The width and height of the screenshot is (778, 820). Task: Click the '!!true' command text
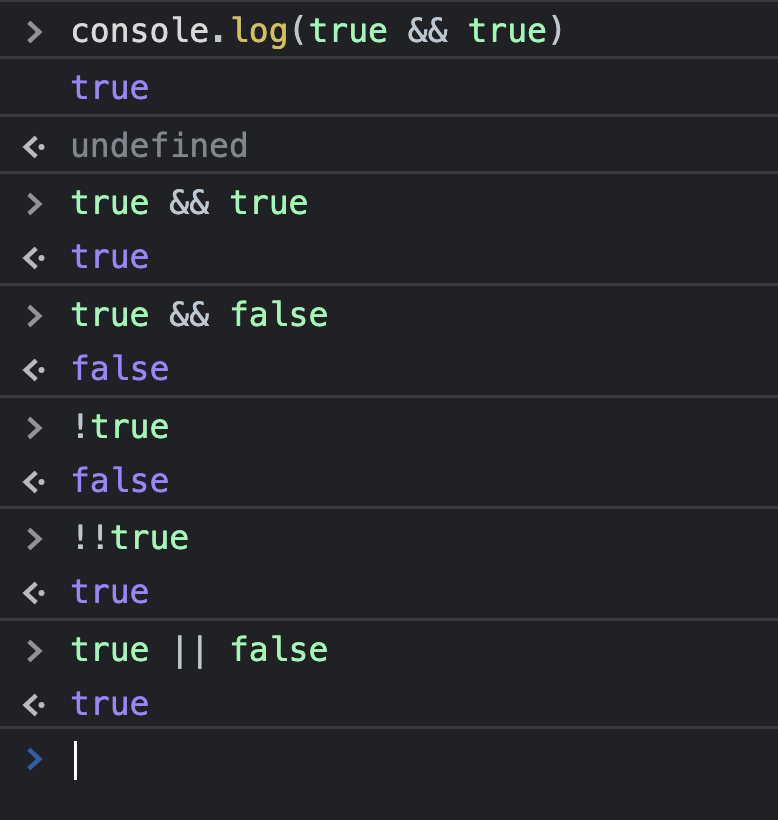[130, 538]
